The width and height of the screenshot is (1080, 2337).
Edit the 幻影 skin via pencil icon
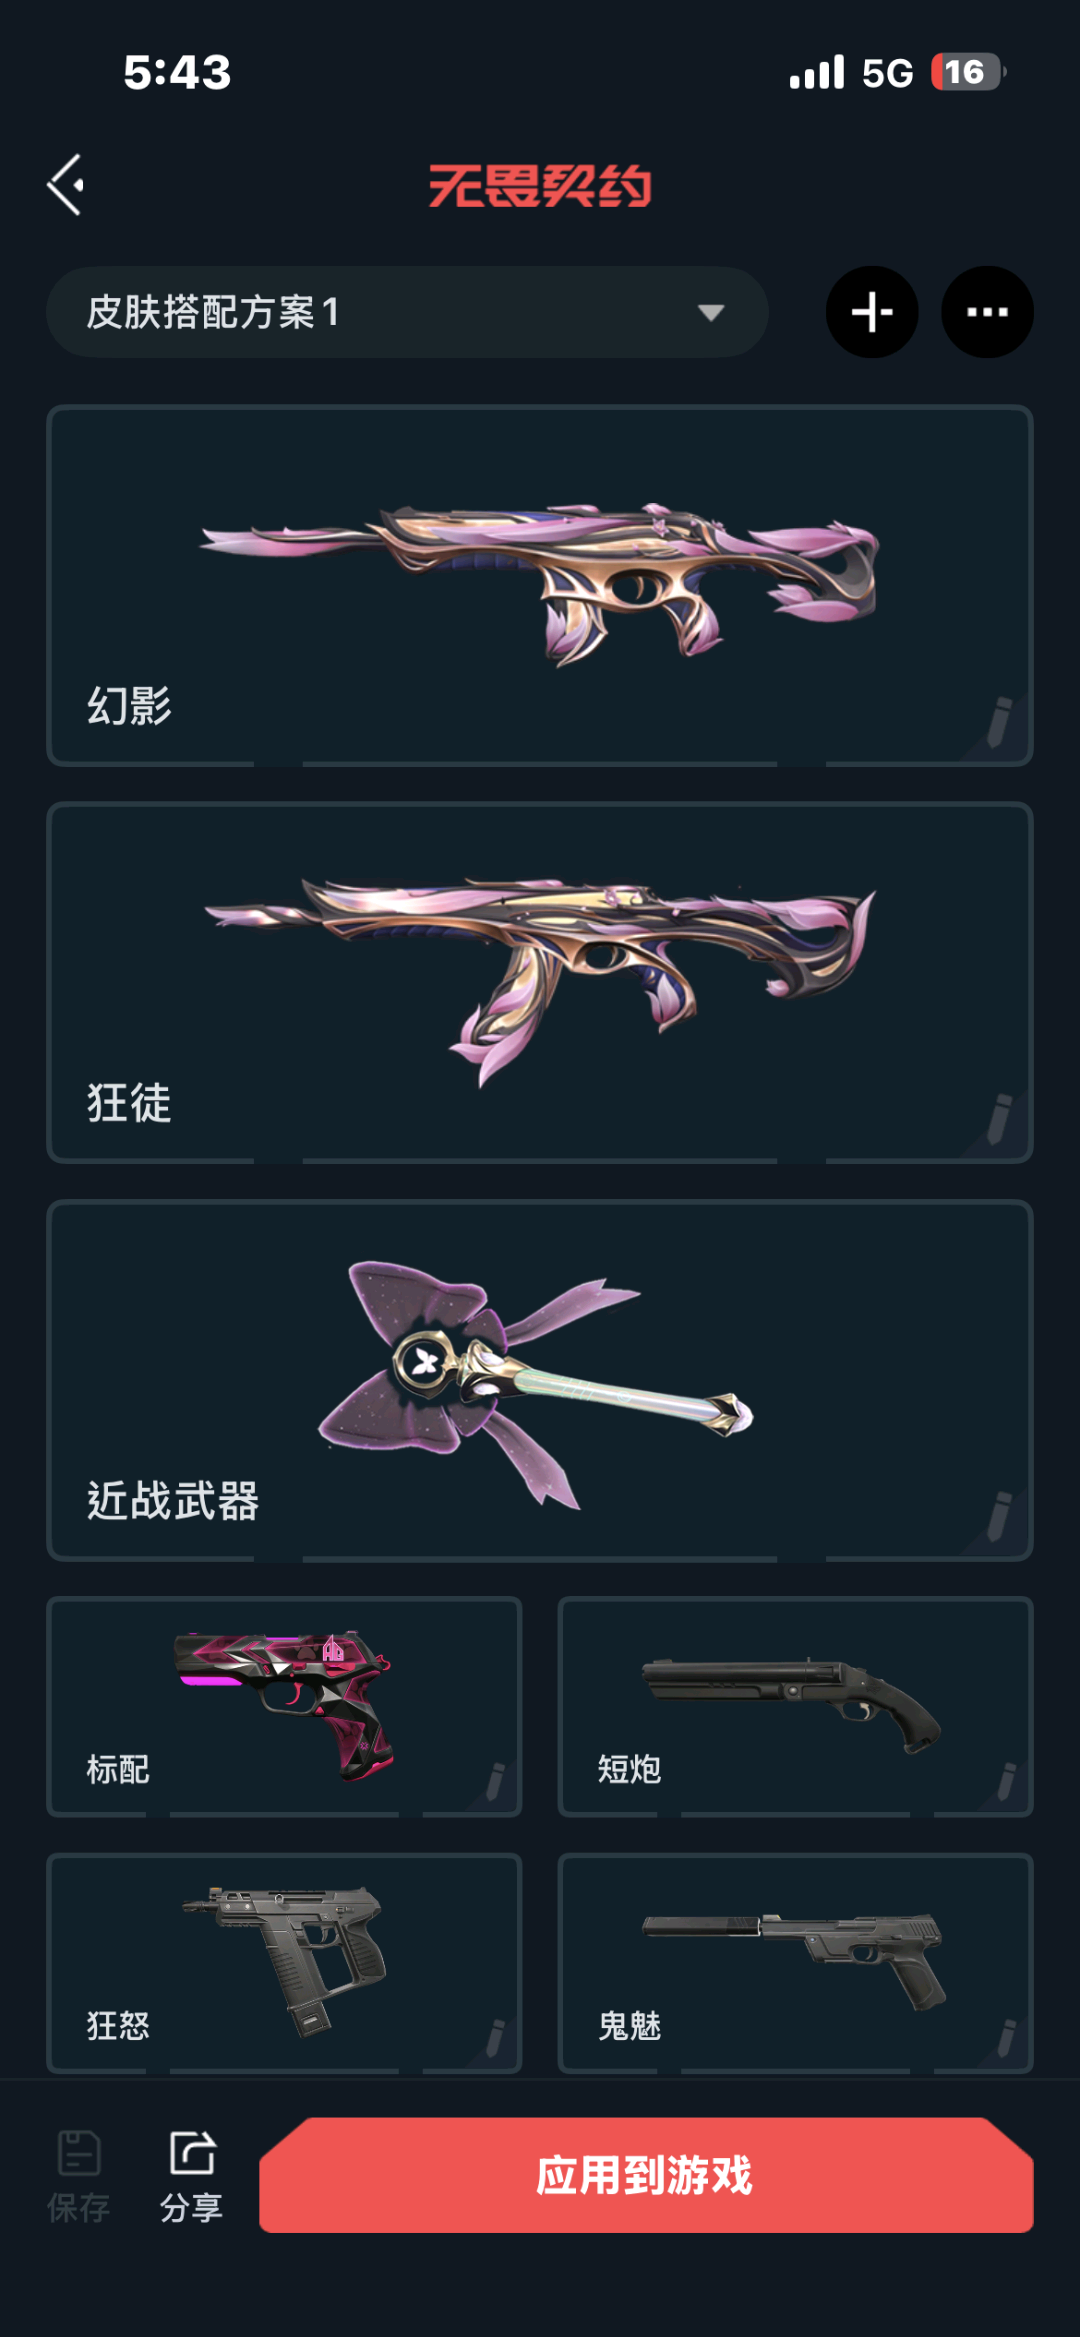(999, 722)
